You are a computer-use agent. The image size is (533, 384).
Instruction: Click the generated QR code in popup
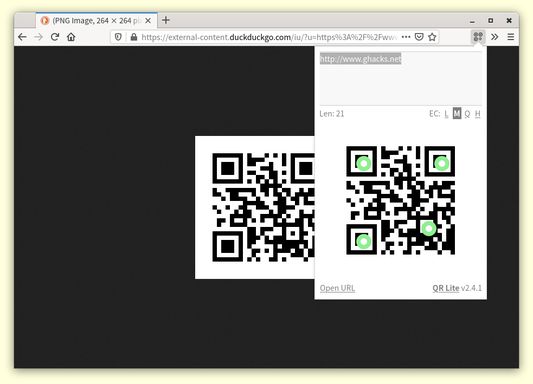(400, 200)
